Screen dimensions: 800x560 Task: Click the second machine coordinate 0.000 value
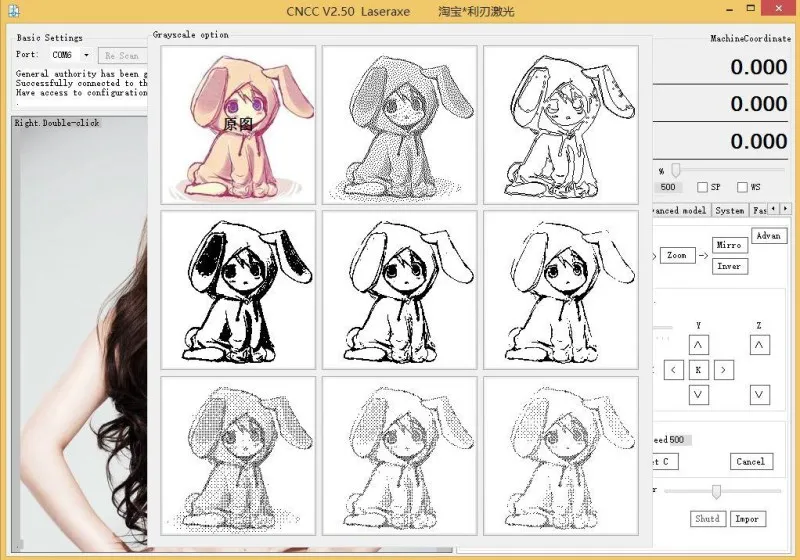coord(758,104)
